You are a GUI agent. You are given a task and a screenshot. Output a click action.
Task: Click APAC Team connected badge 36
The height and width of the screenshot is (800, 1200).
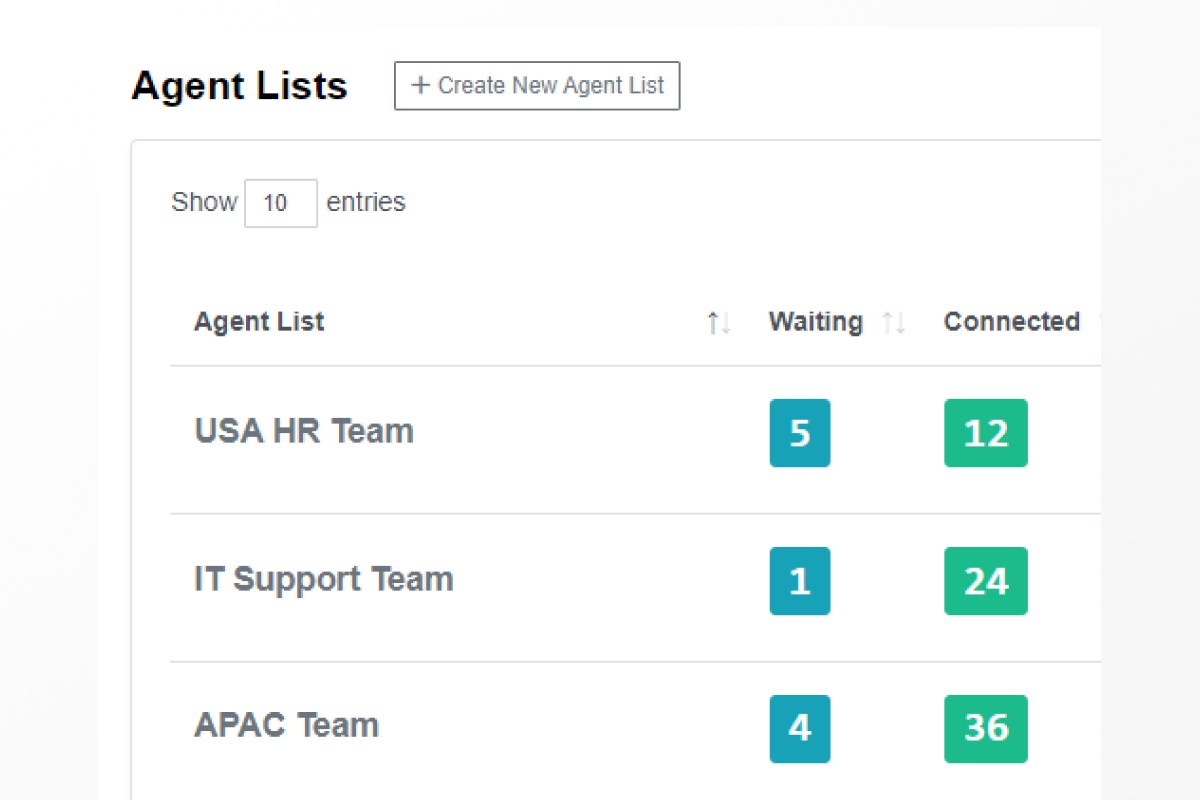pos(986,728)
